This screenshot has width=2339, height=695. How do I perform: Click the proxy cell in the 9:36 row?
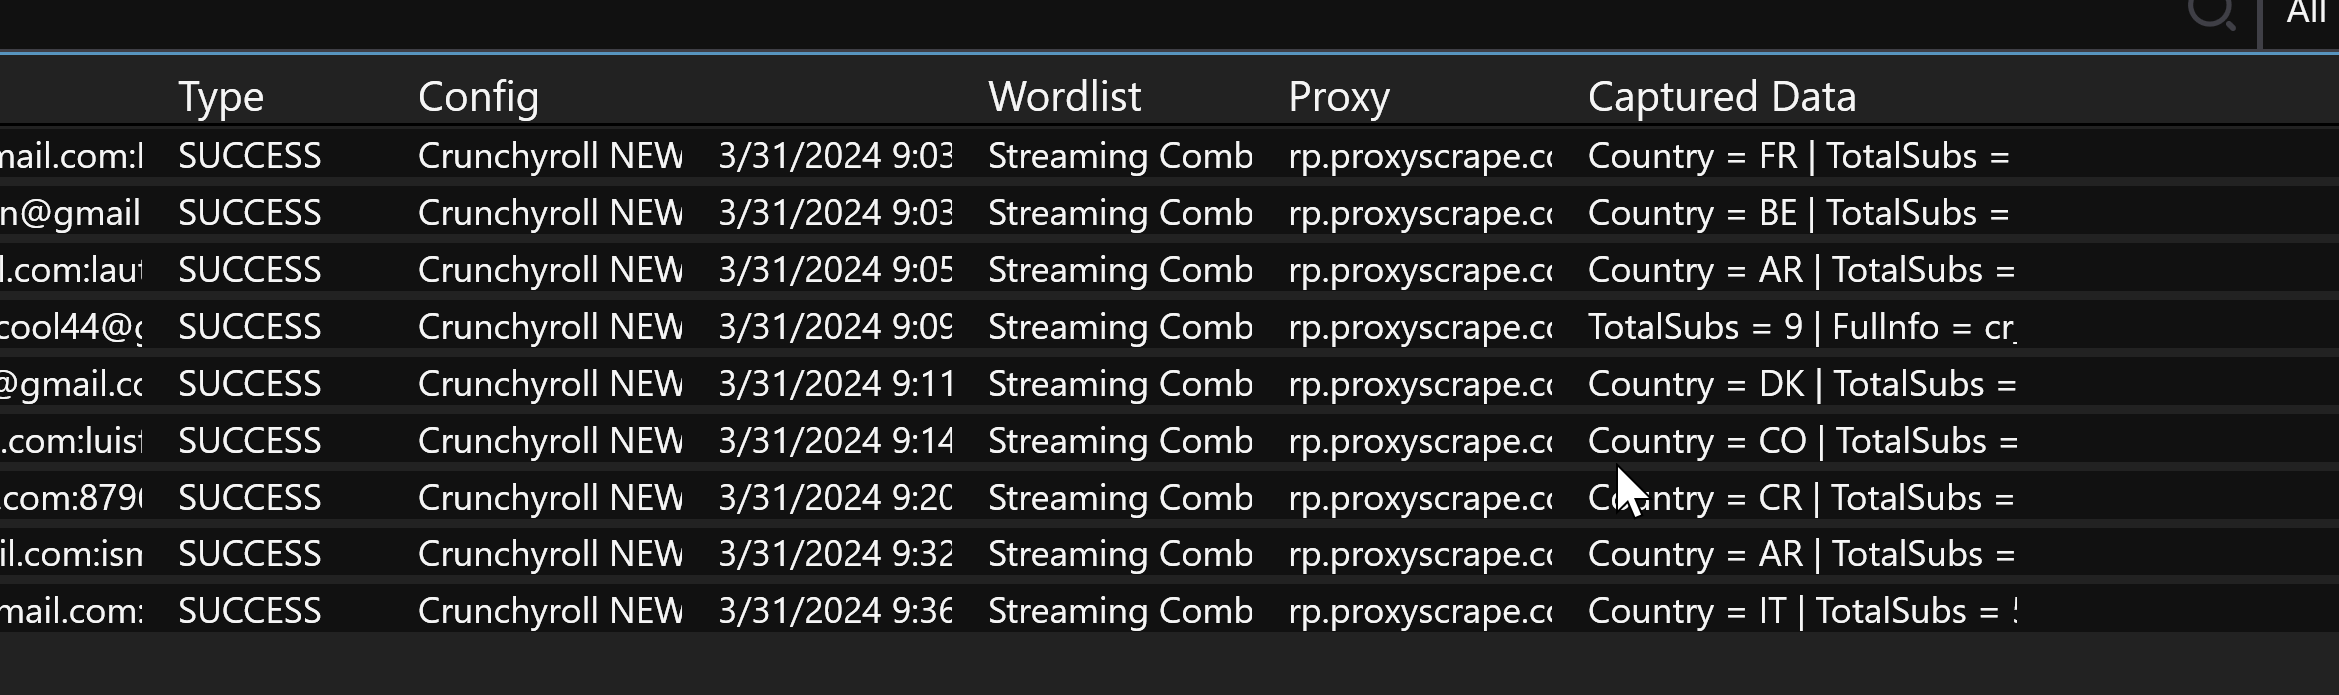coord(1420,611)
